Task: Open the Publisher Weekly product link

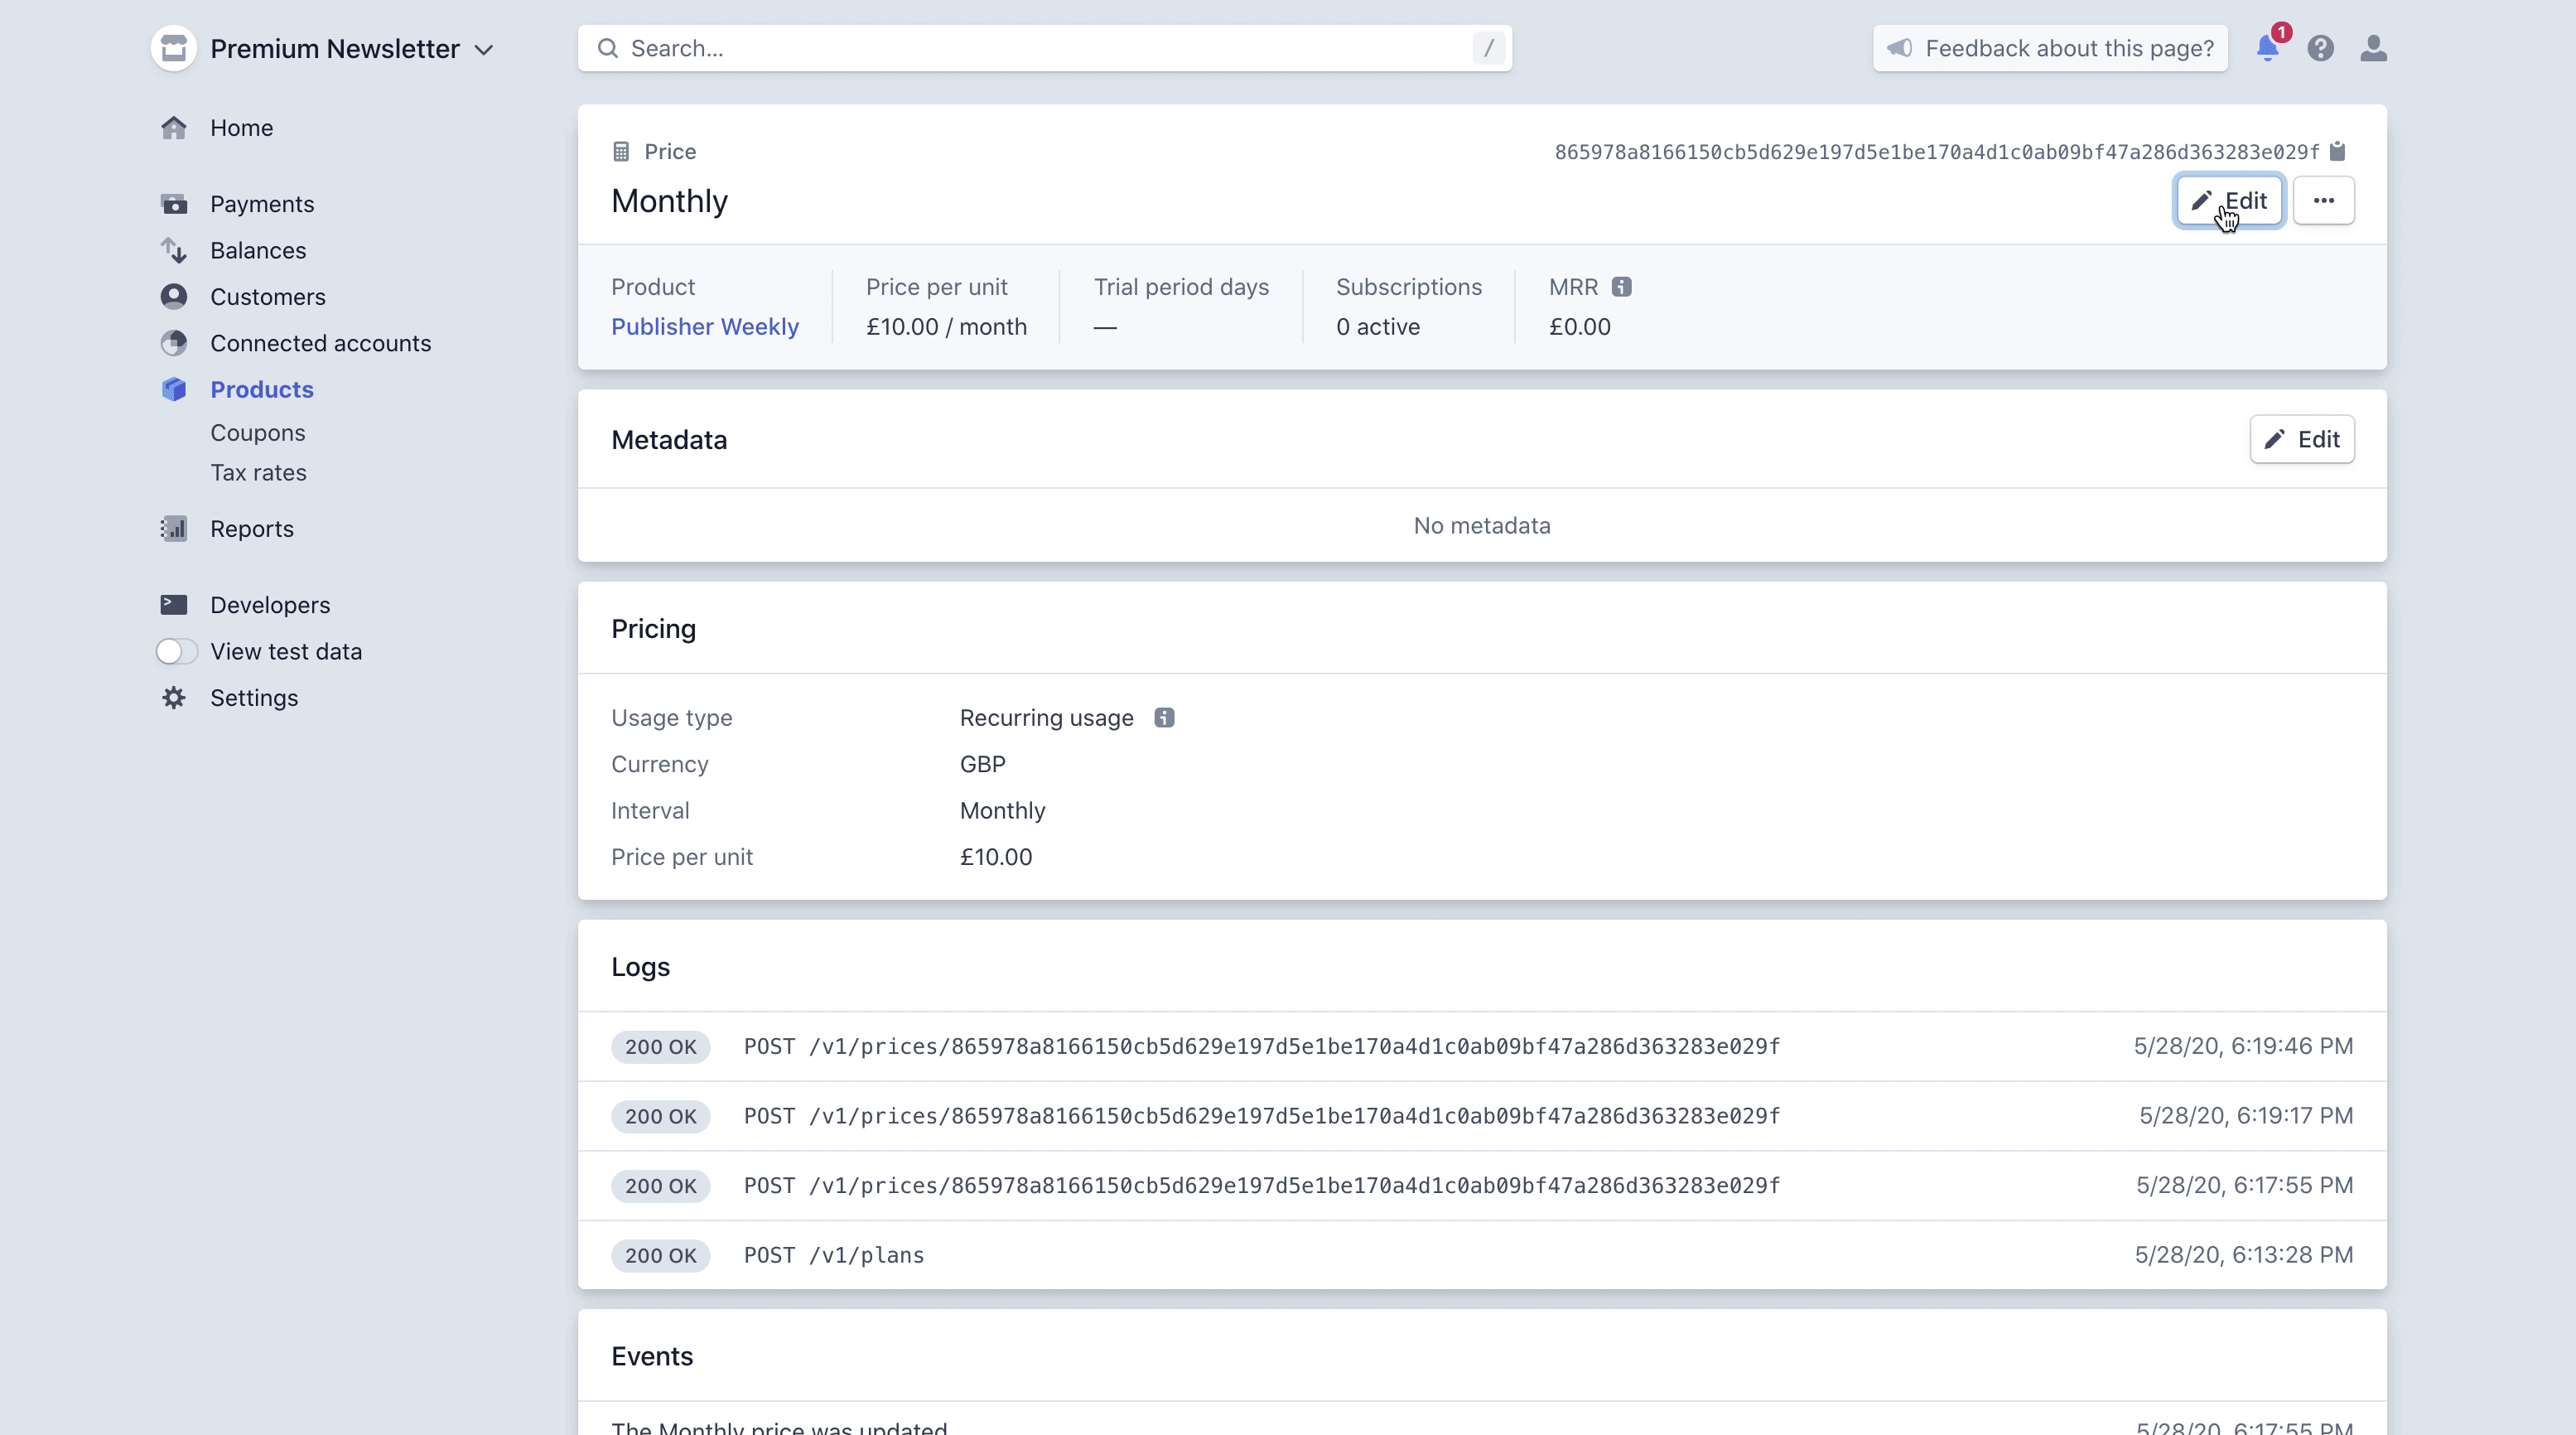Action: tap(704, 326)
